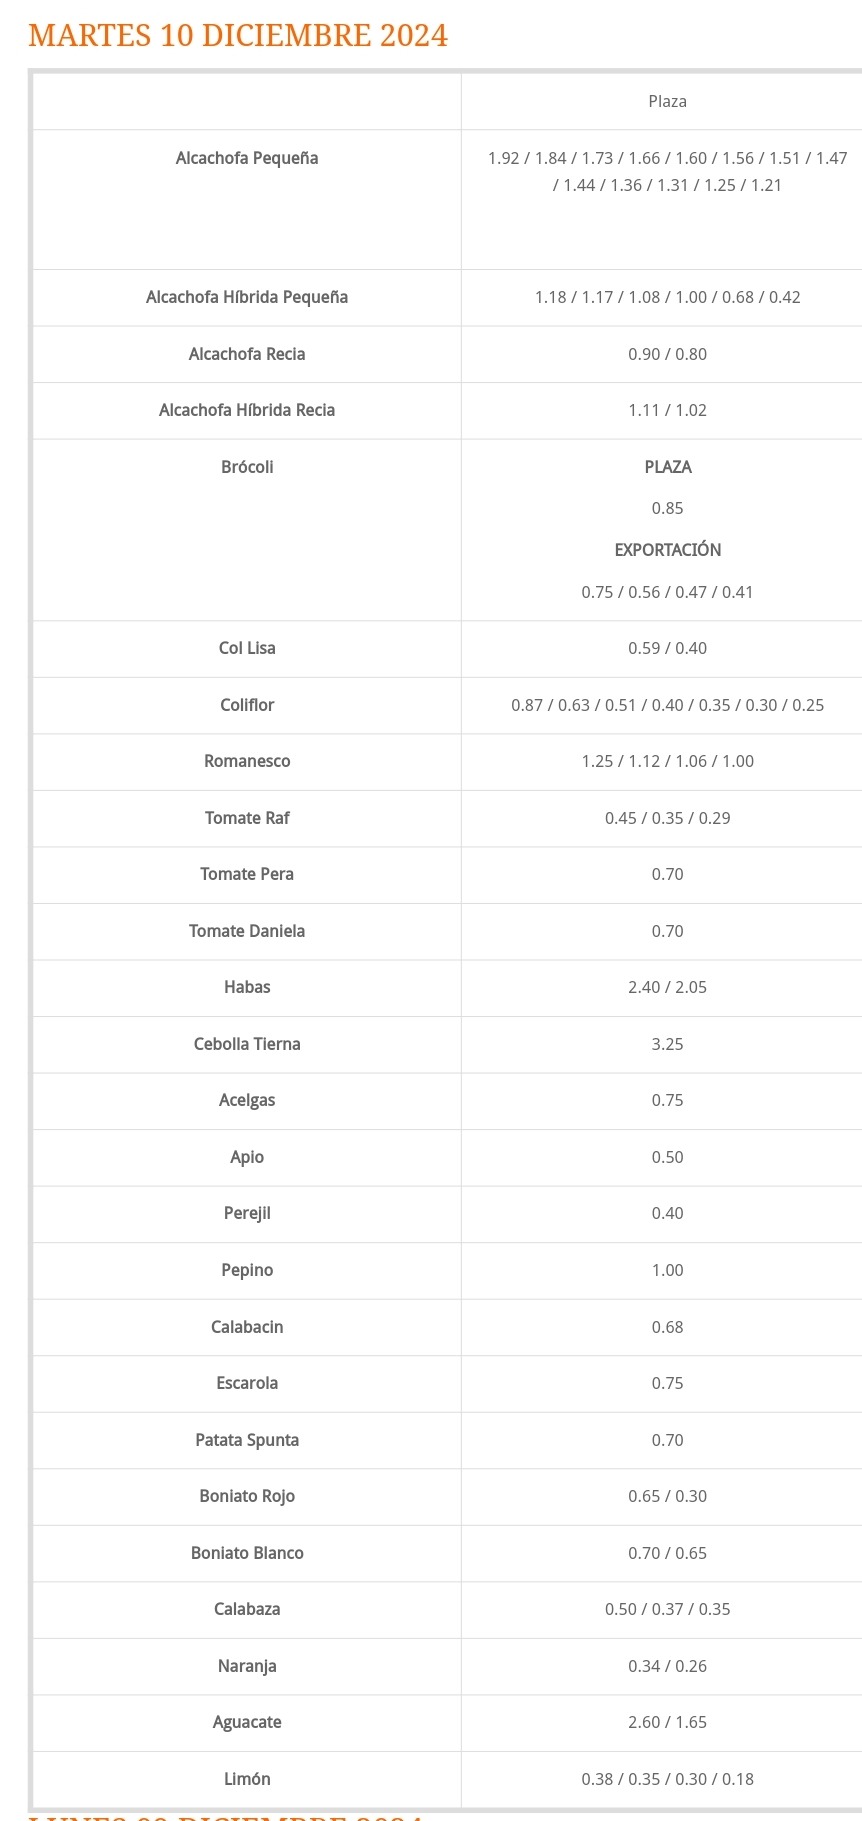Select the Aguacate price cell
The width and height of the screenshot is (862, 1821).
point(667,1722)
